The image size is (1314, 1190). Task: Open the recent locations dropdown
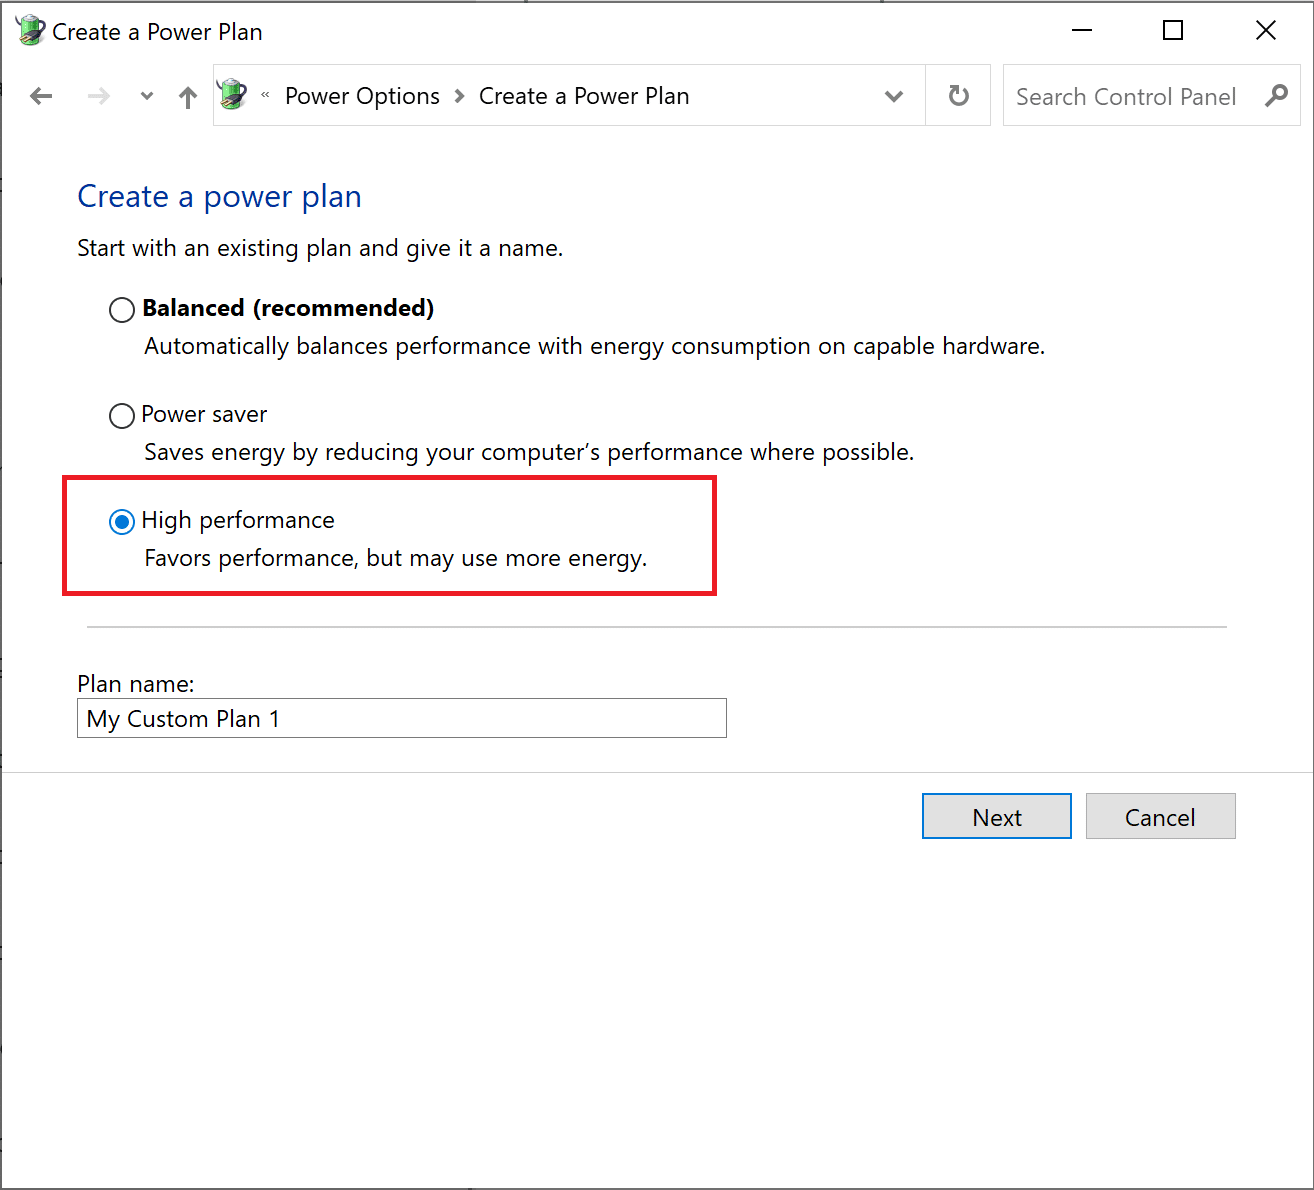click(x=147, y=97)
